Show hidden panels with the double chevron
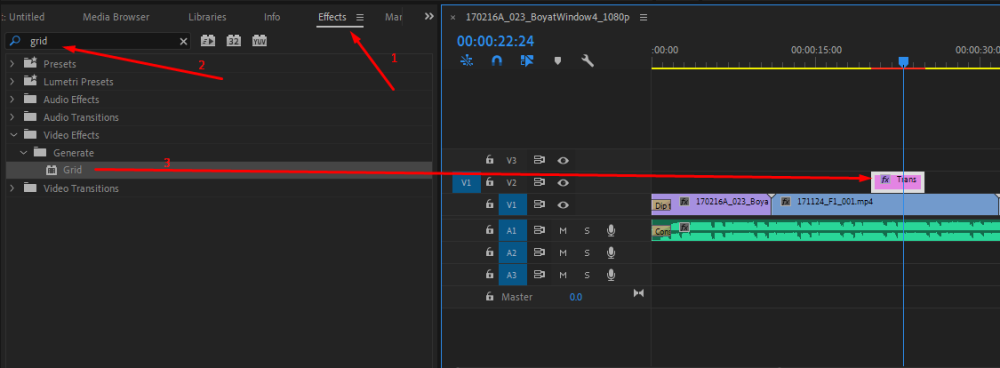The width and height of the screenshot is (1000, 368). coord(429,17)
